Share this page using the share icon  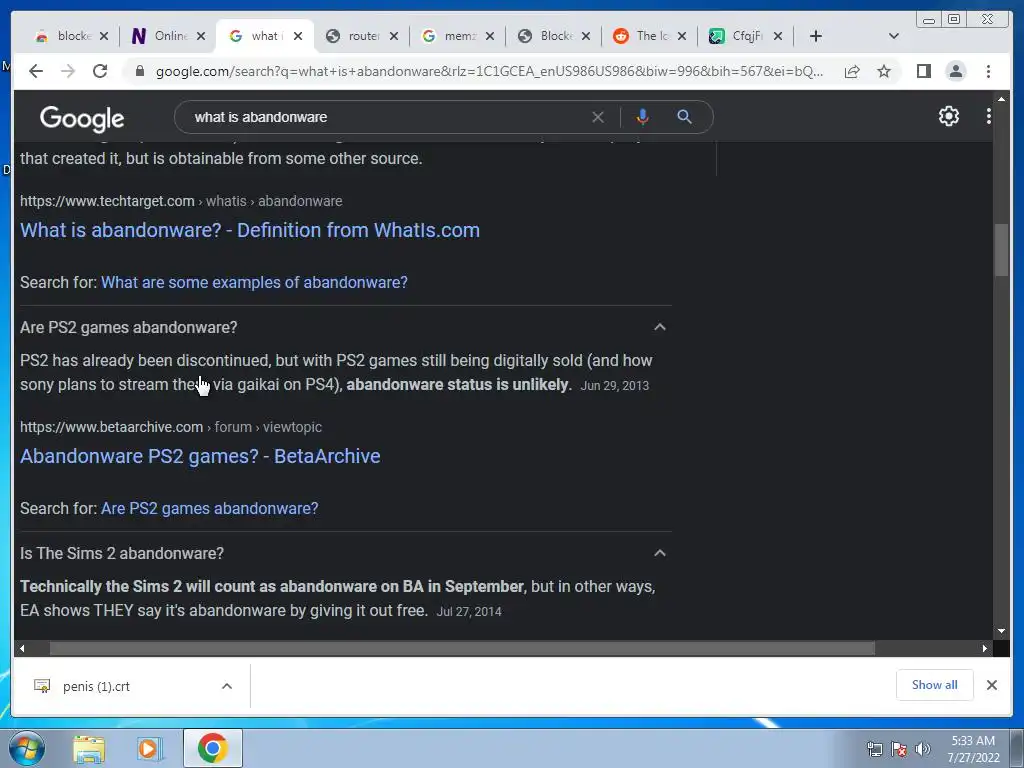click(x=852, y=71)
